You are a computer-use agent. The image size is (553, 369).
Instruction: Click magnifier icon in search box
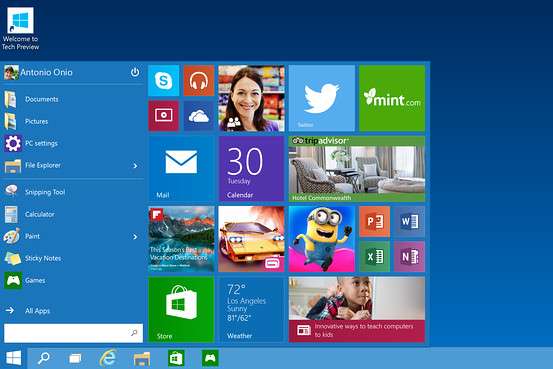(x=134, y=333)
